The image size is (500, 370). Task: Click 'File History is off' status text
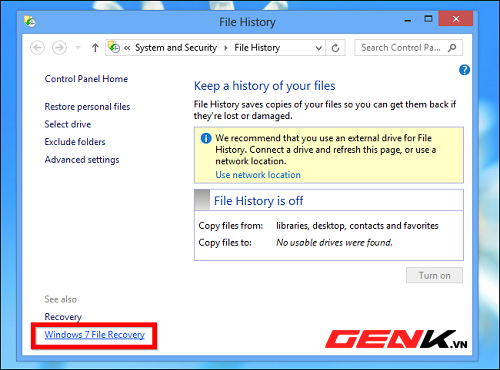259,201
